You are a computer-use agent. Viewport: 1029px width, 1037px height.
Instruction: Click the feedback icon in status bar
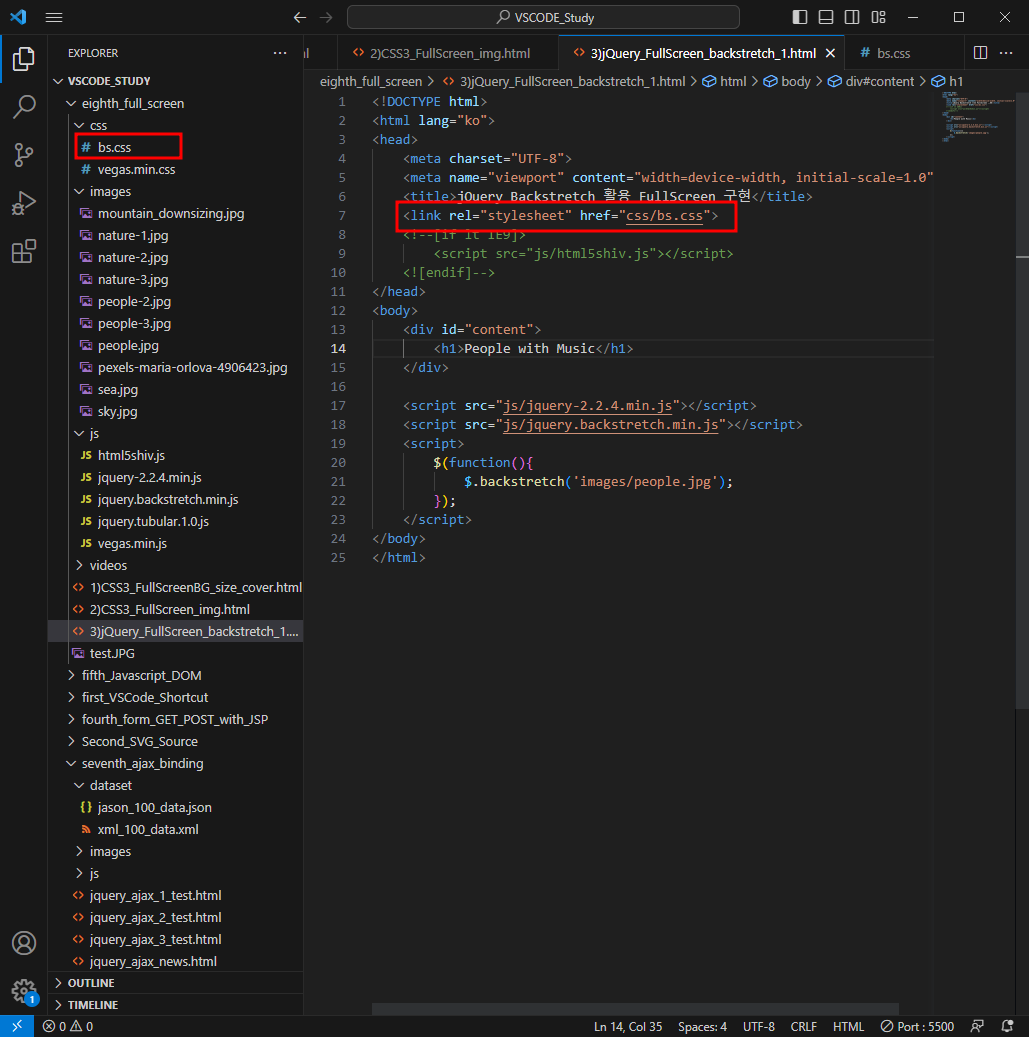tap(977, 1026)
